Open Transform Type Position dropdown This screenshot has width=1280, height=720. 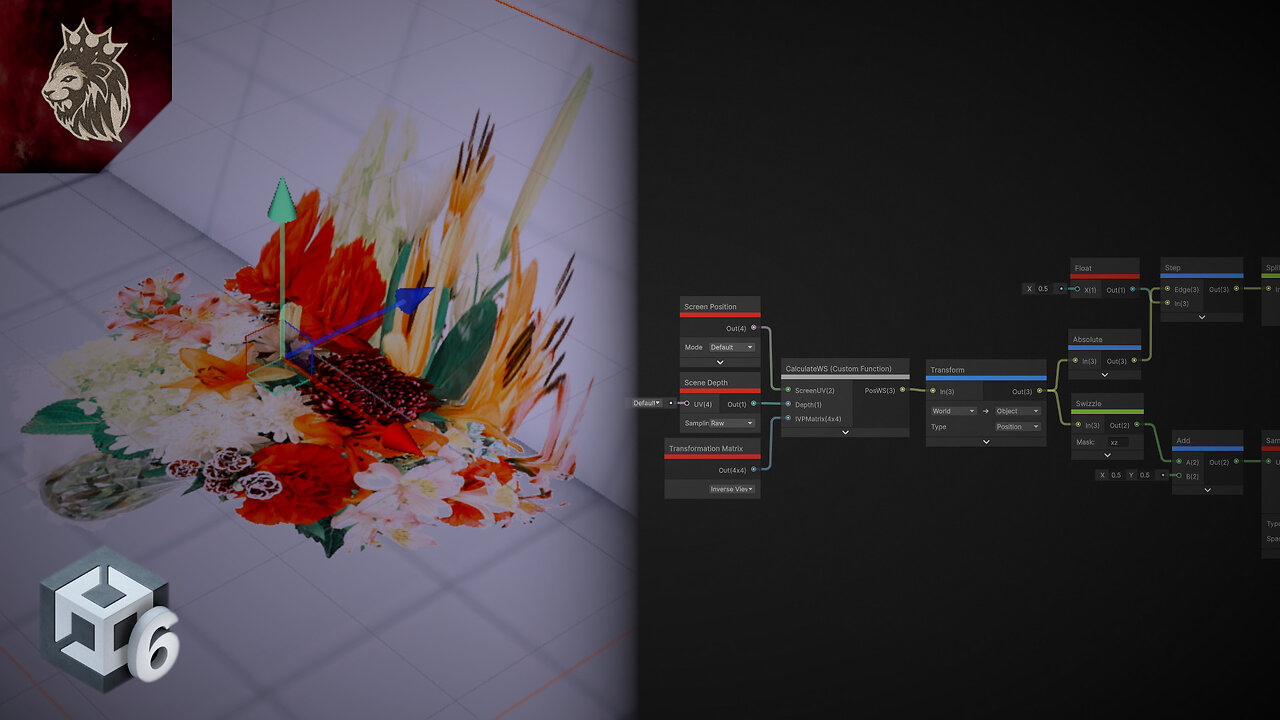1018,427
